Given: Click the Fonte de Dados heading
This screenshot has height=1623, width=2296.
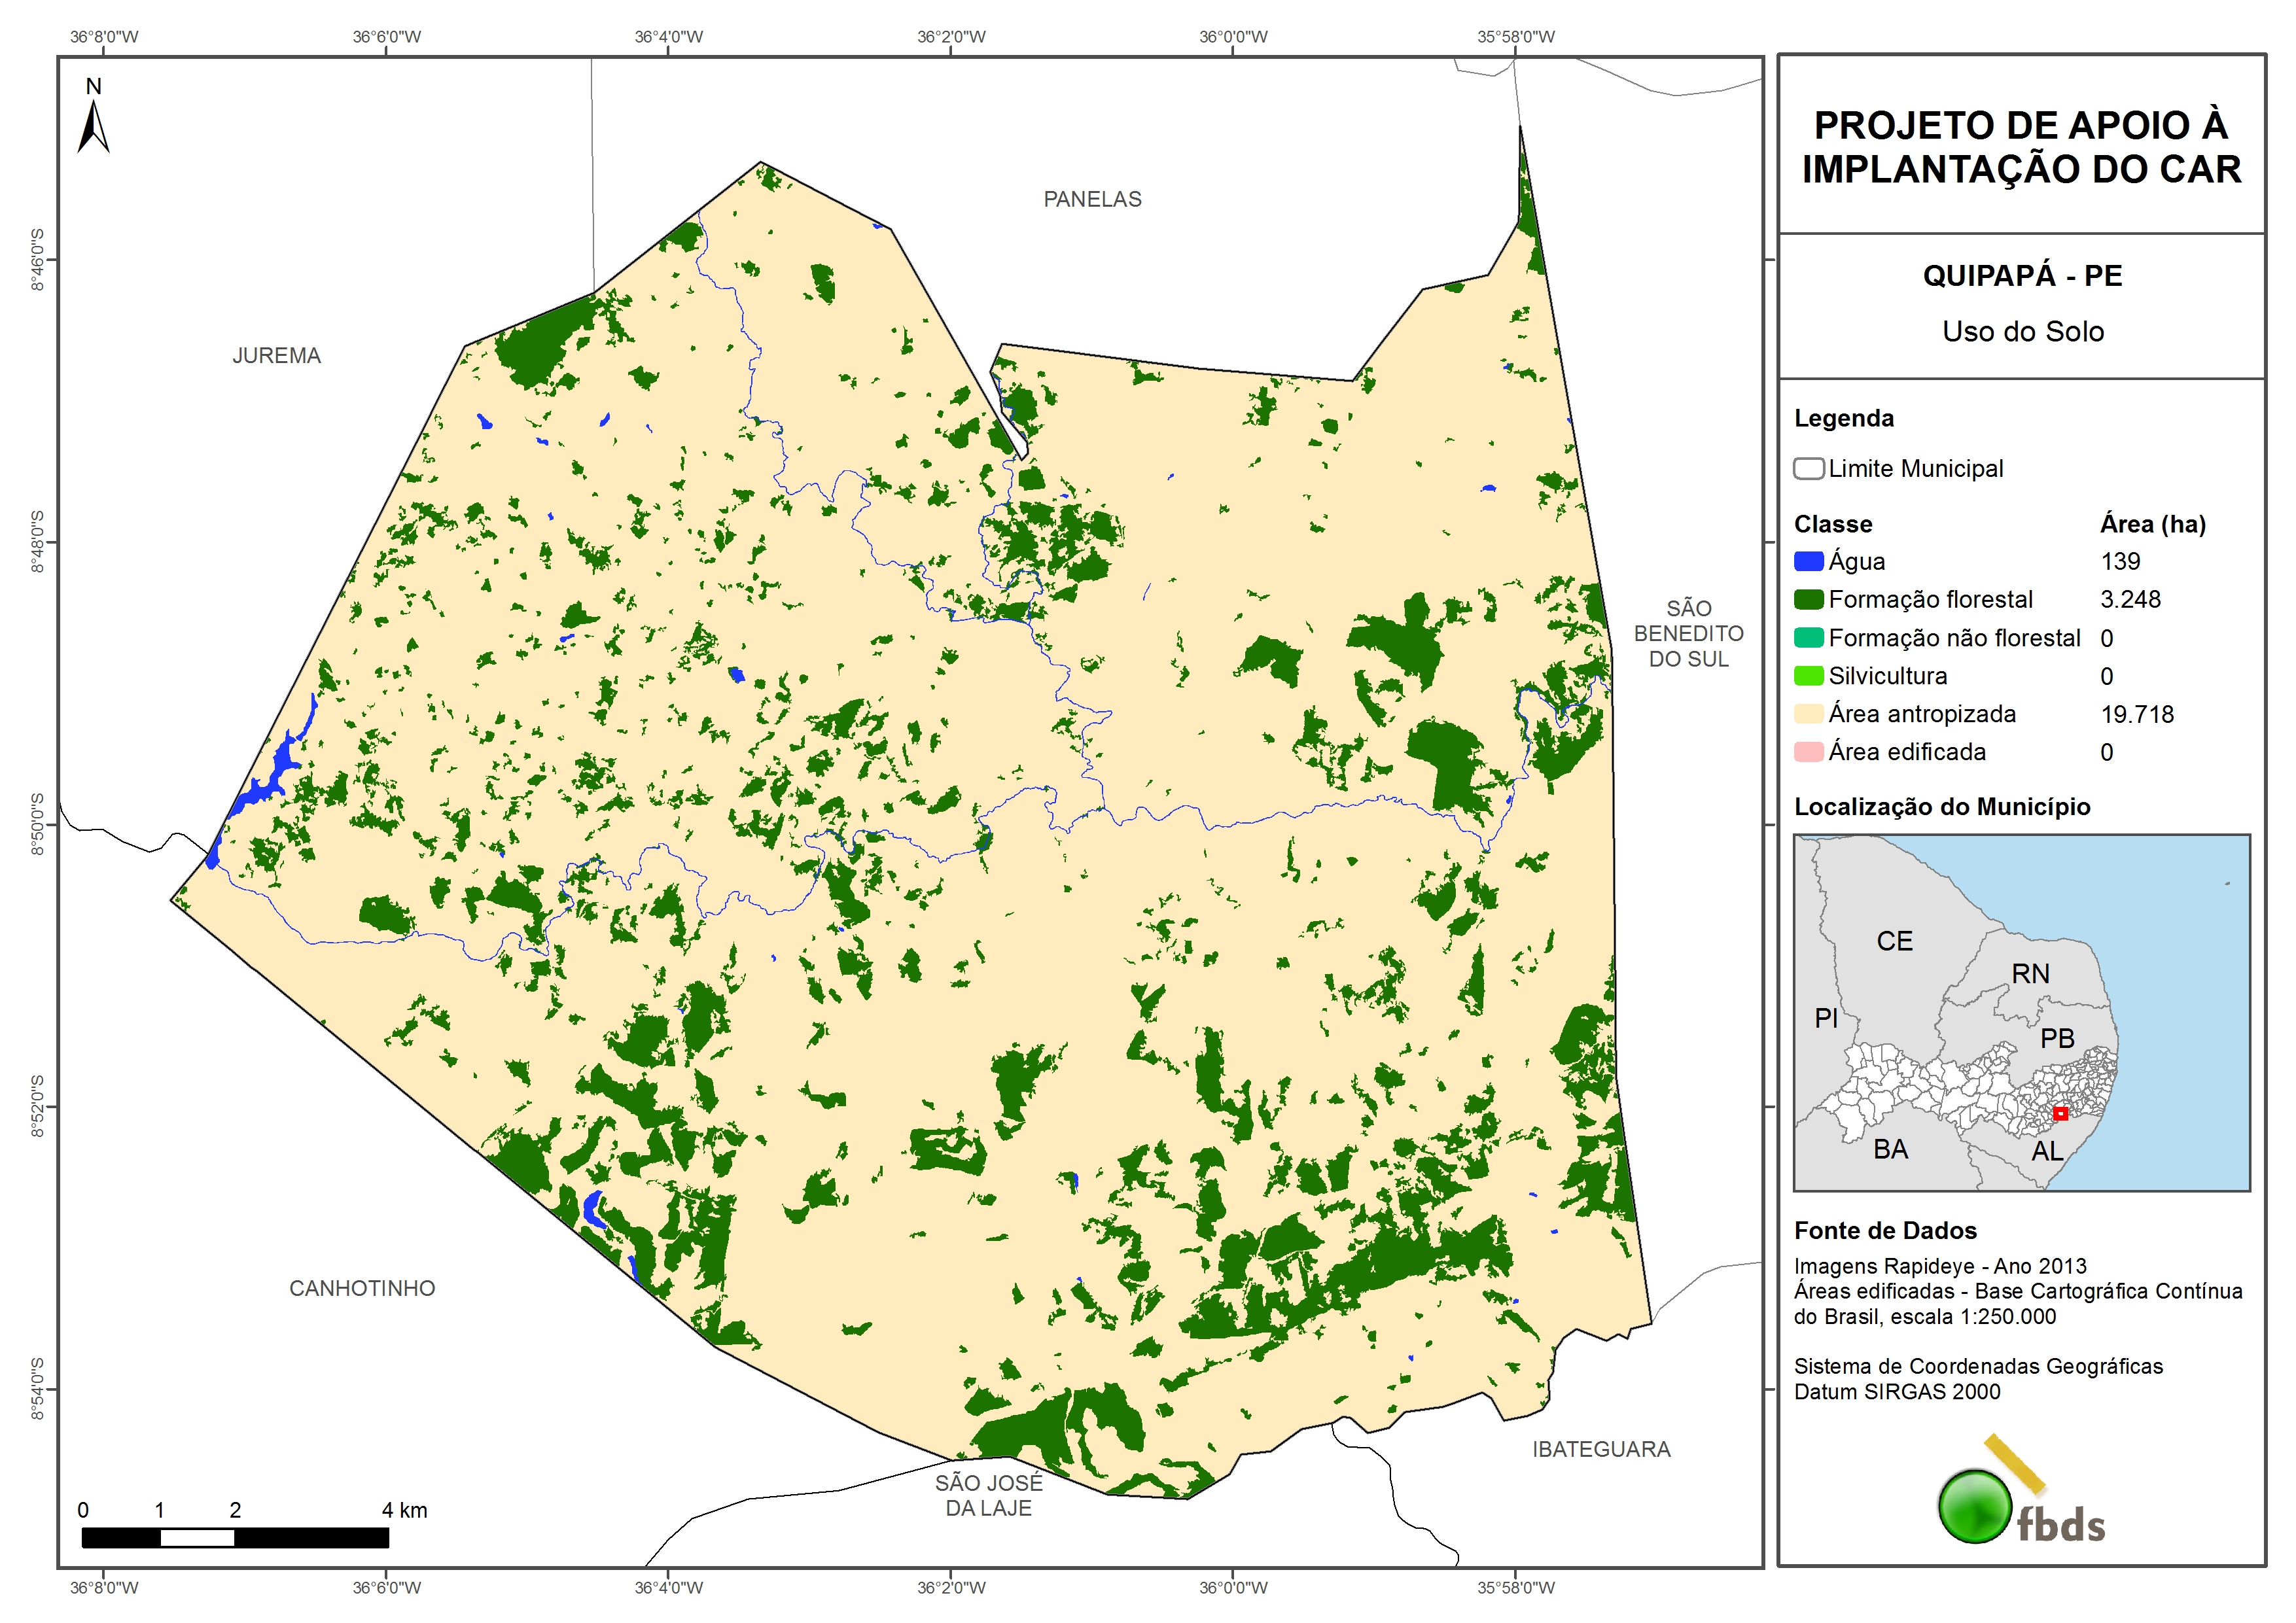Looking at the screenshot, I should [1885, 1231].
